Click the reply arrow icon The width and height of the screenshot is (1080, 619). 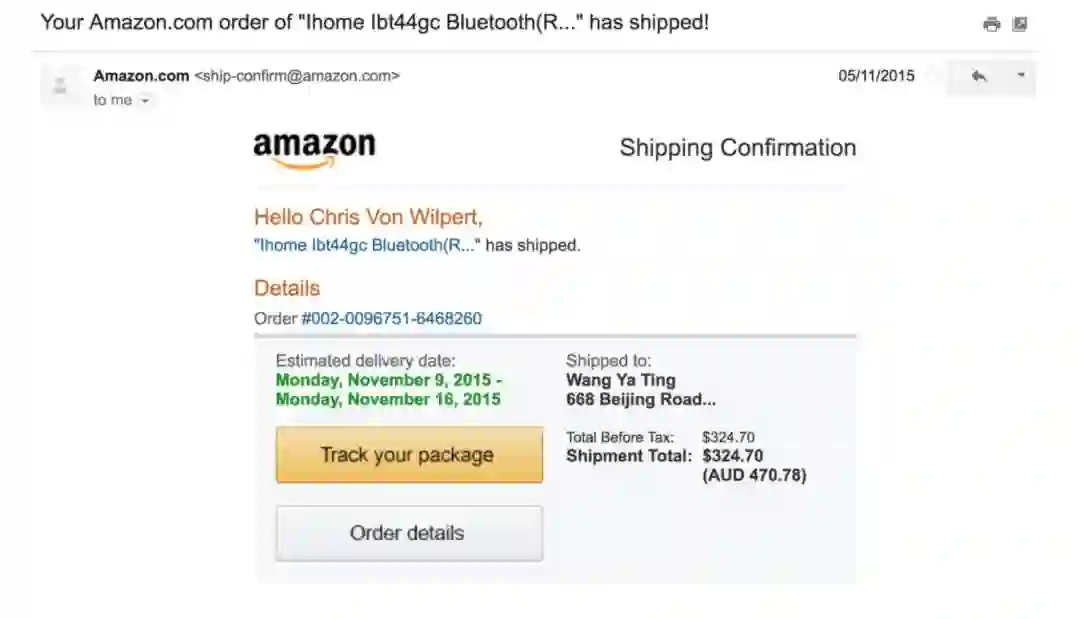[x=979, y=76]
